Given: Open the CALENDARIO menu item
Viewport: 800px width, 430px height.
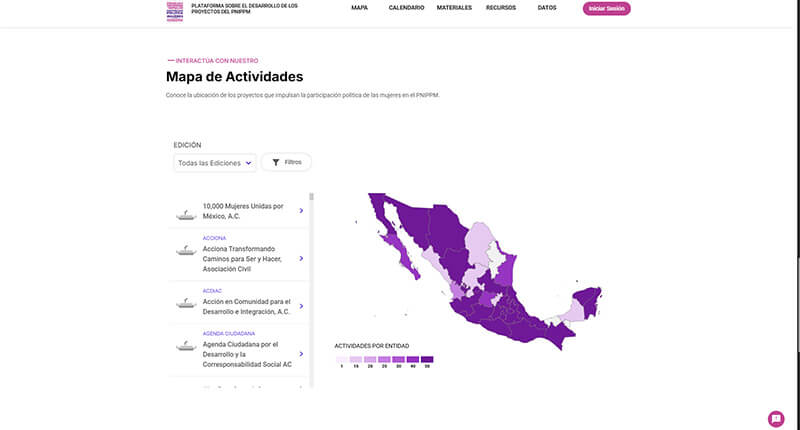Looking at the screenshot, I should point(406,8).
